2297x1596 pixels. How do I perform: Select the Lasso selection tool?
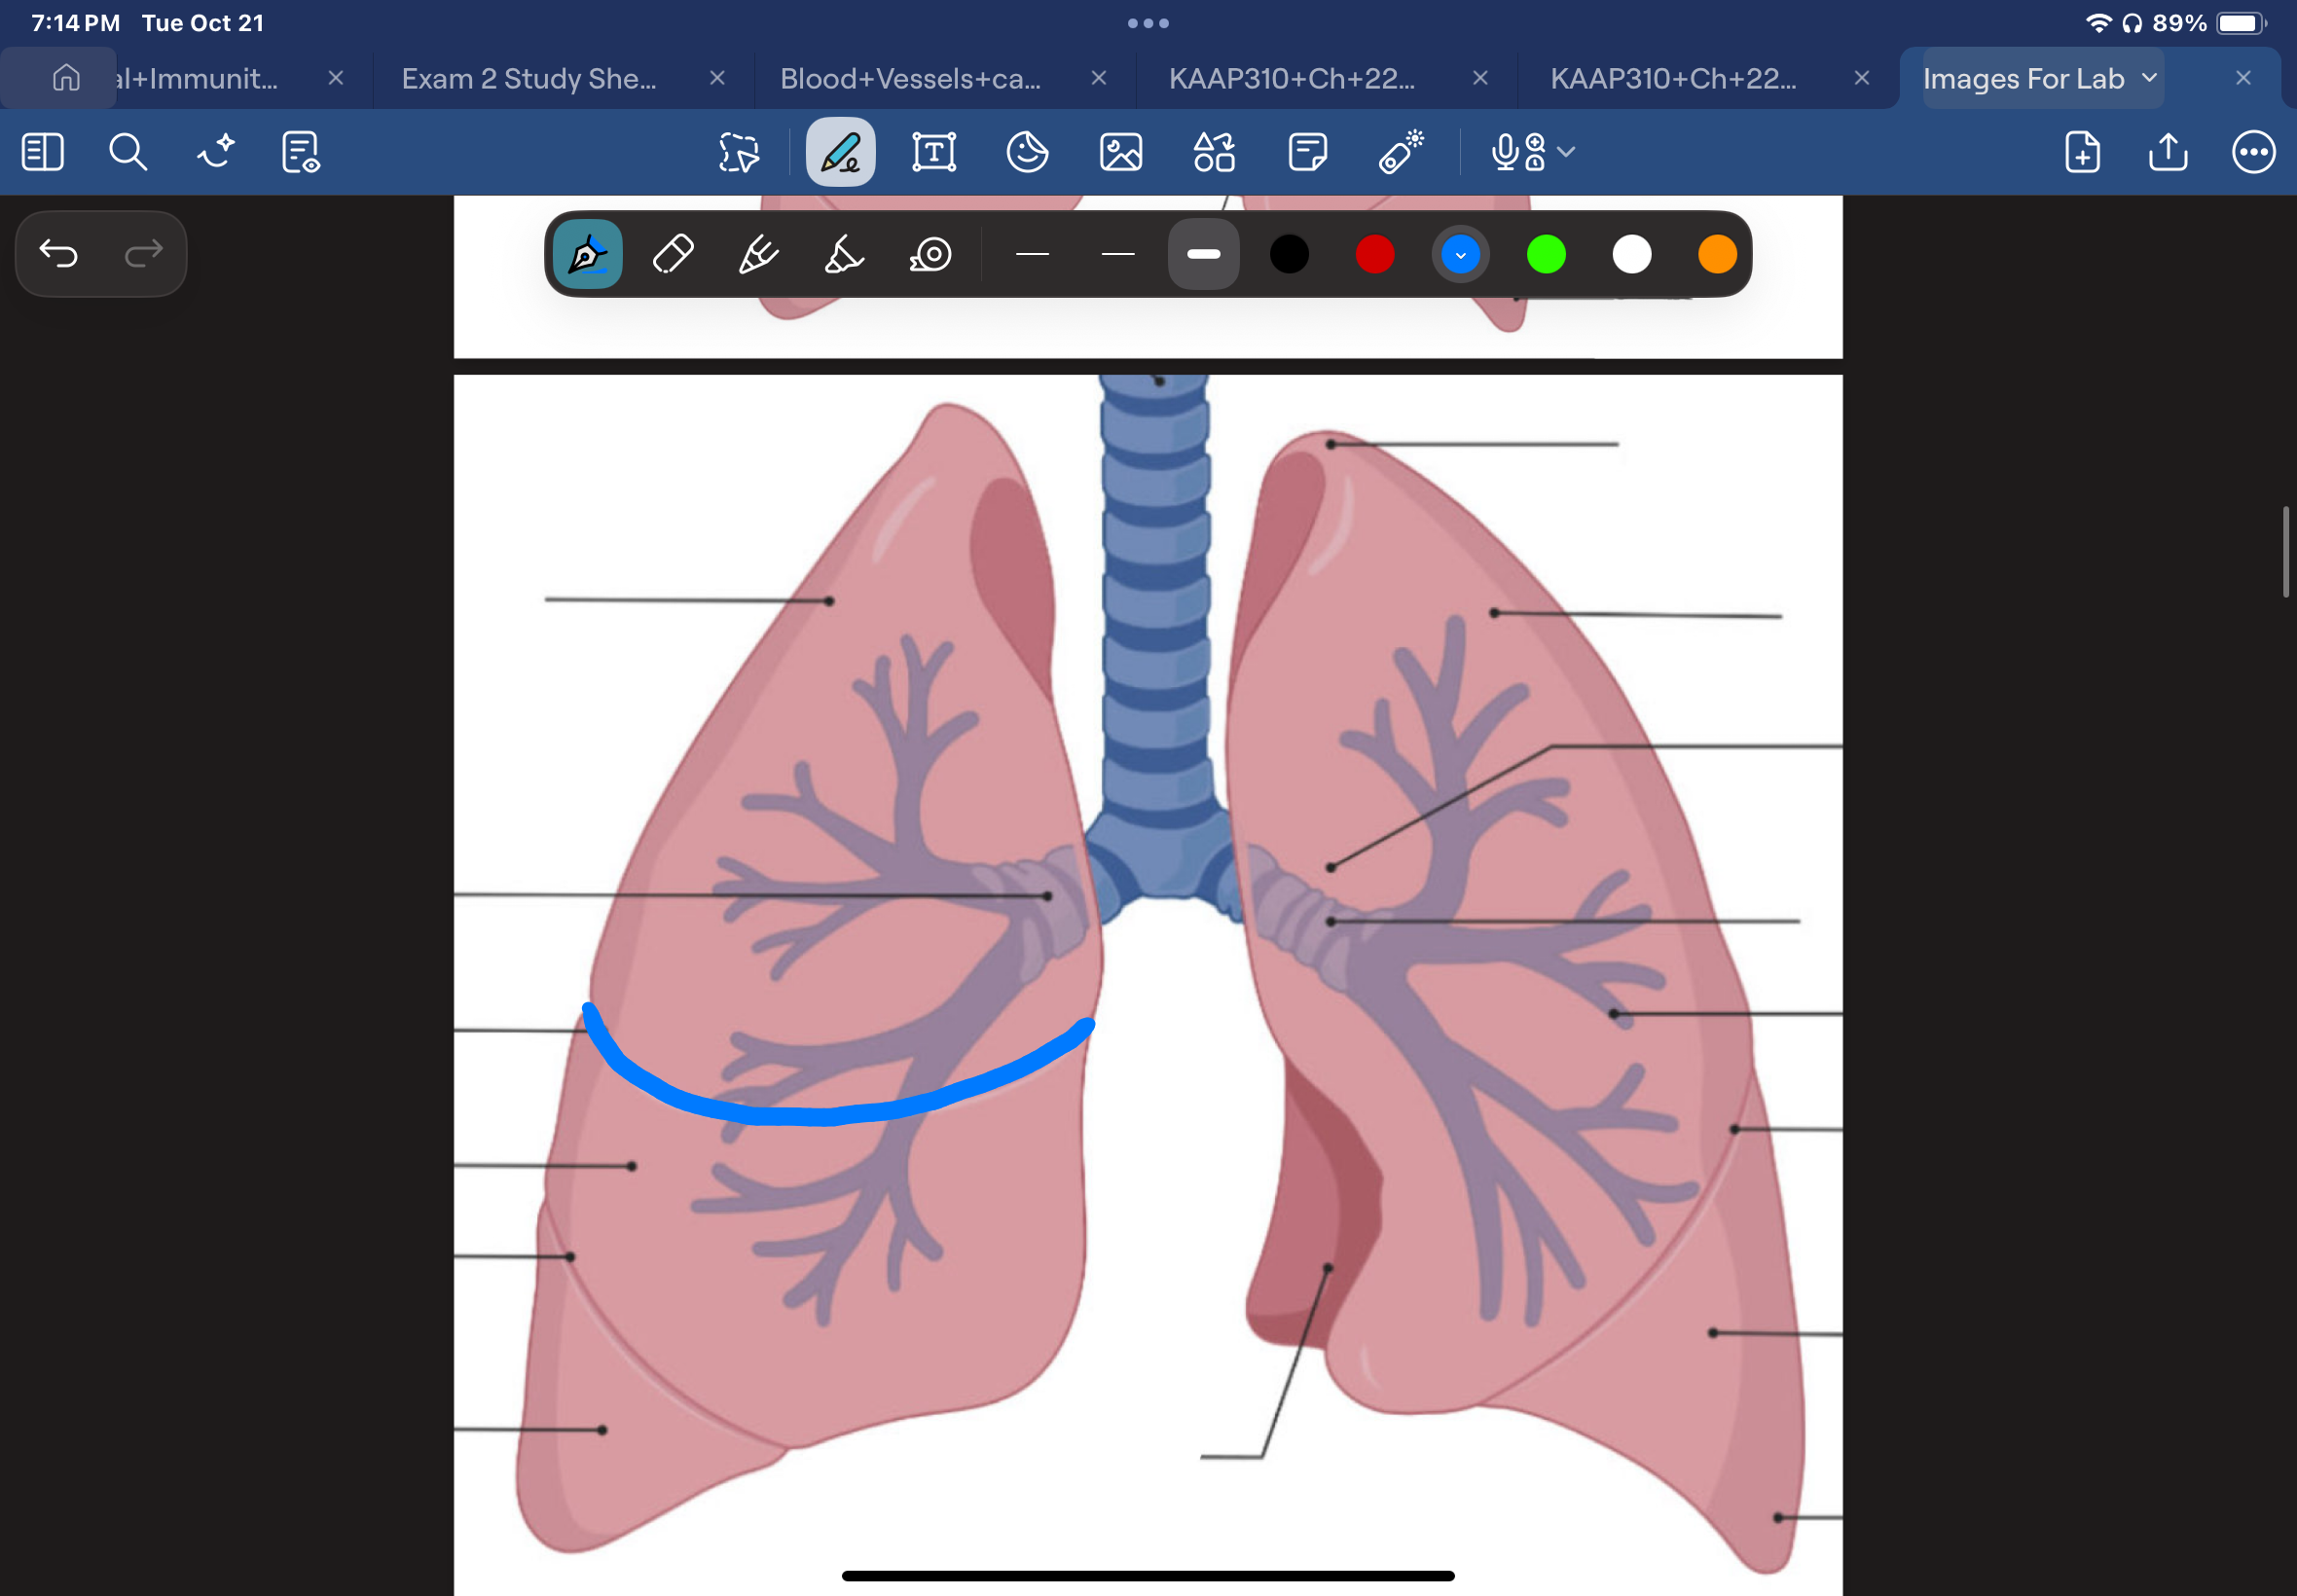(x=737, y=152)
